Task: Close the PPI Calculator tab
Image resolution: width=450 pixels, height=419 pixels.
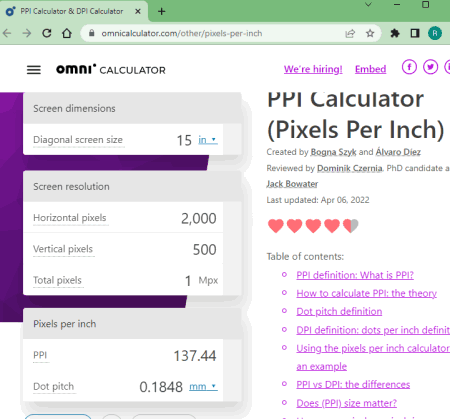Action: [x=138, y=11]
